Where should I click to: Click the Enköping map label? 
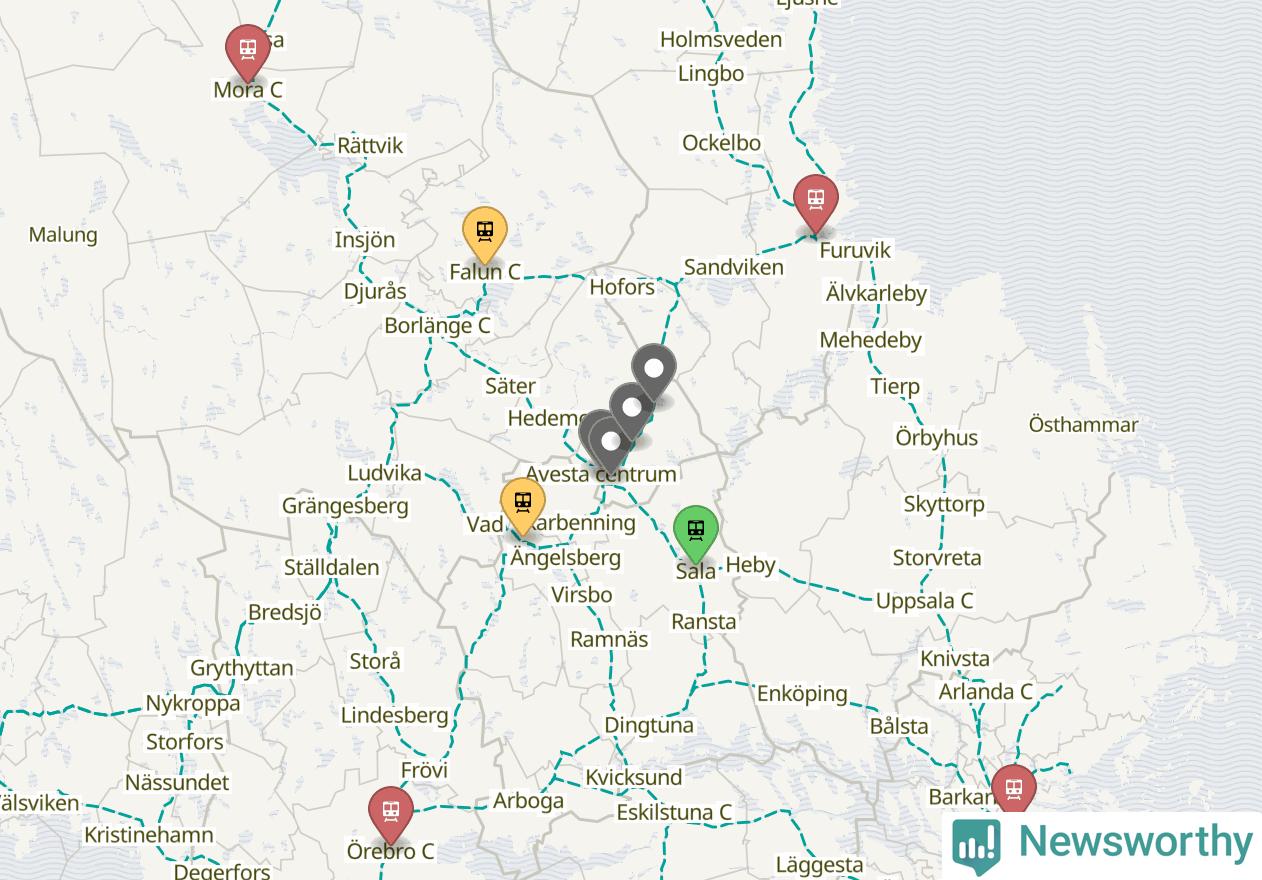tap(802, 693)
